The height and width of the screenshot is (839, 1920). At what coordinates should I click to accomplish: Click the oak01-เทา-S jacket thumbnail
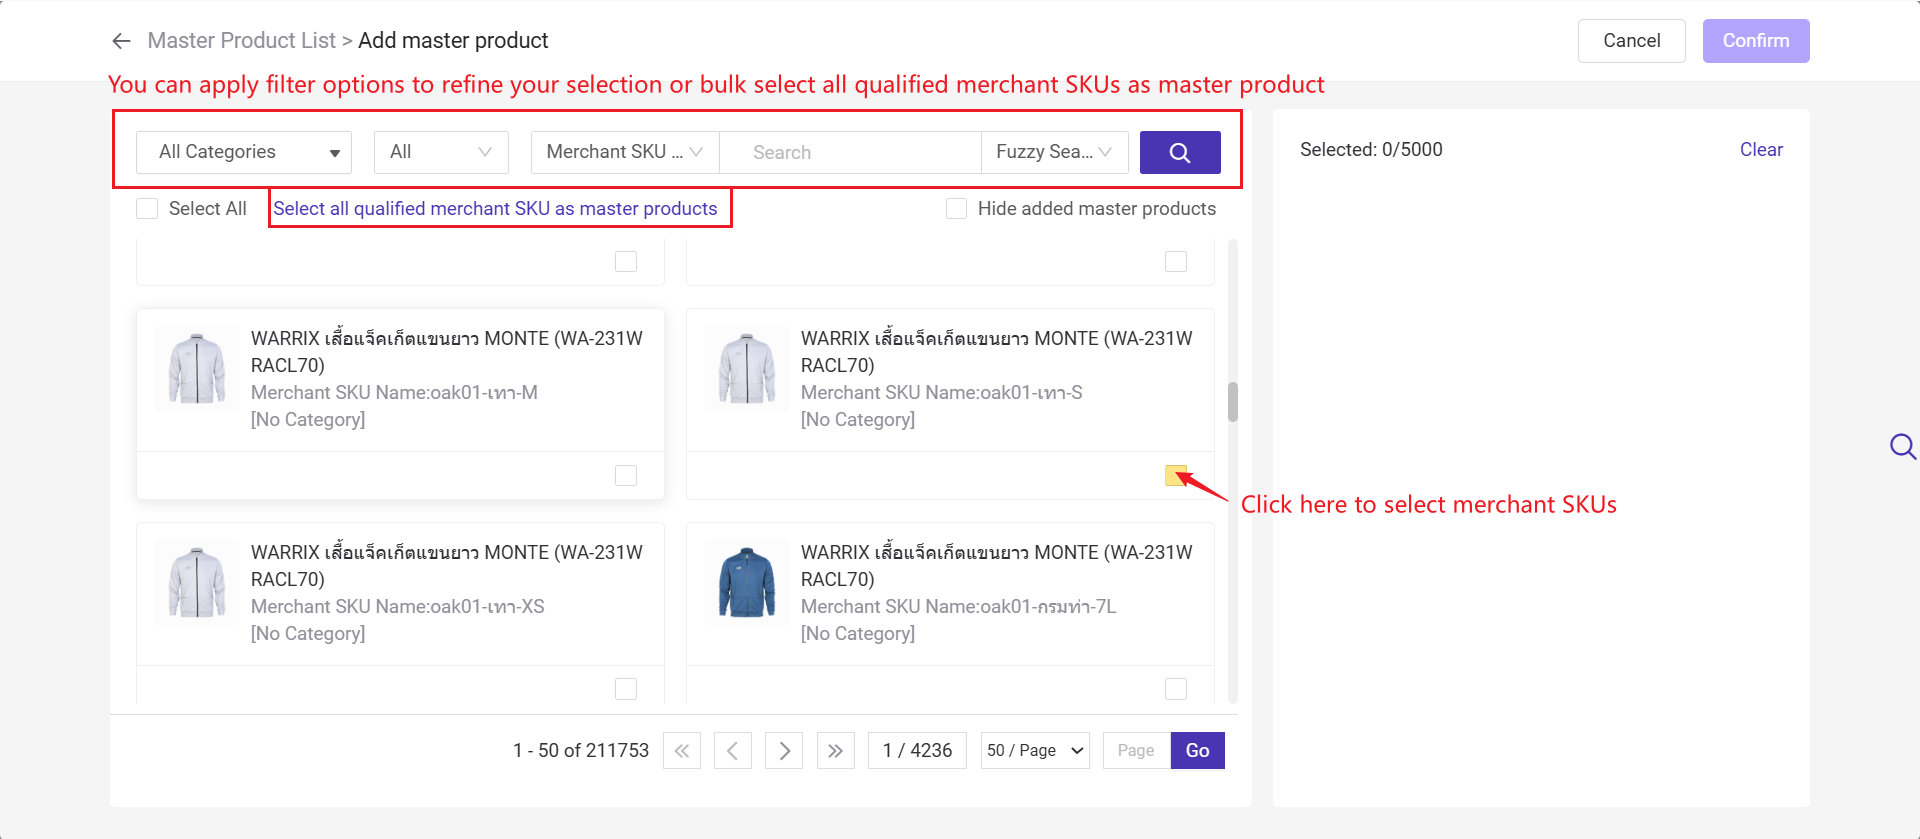click(747, 368)
